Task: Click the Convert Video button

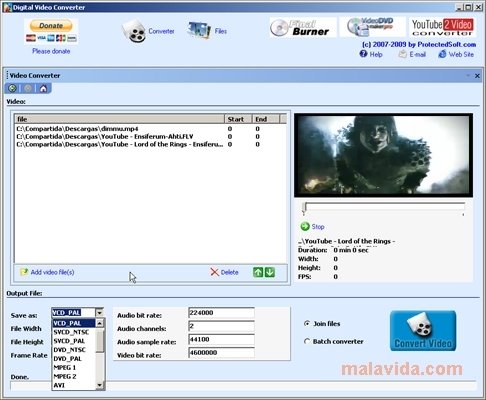Action: click(423, 331)
